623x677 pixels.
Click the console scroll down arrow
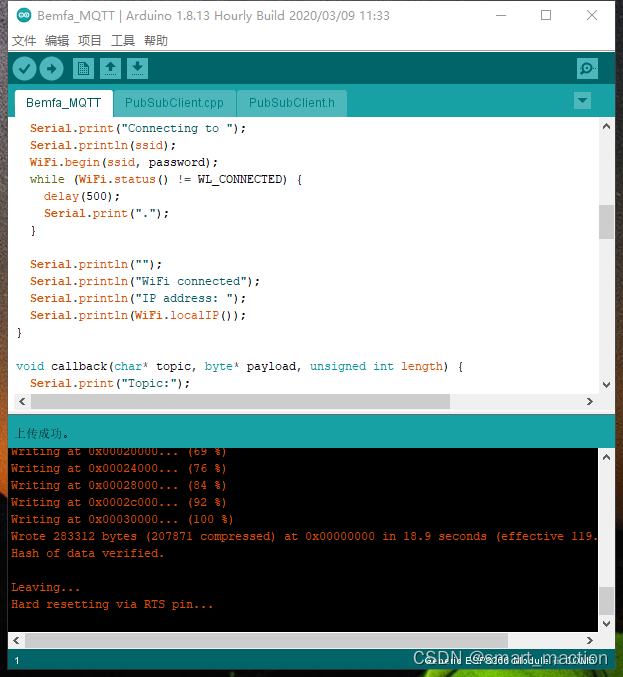[x=606, y=624]
